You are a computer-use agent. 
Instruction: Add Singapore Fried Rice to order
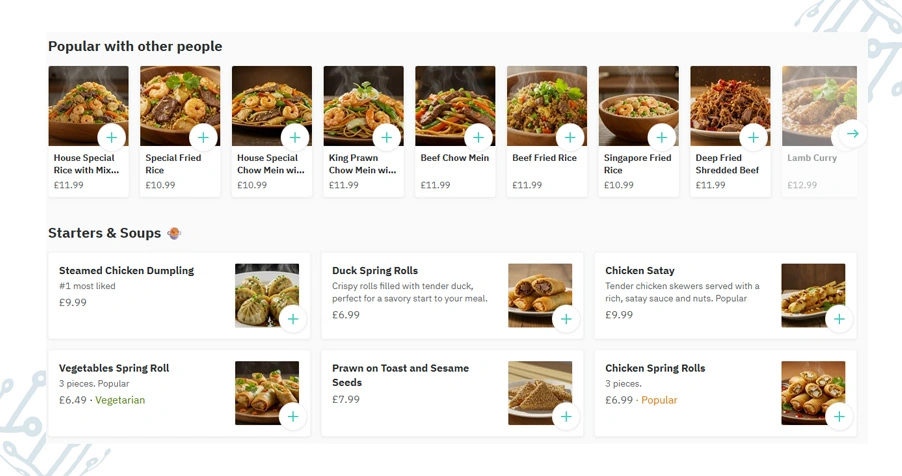coord(662,137)
